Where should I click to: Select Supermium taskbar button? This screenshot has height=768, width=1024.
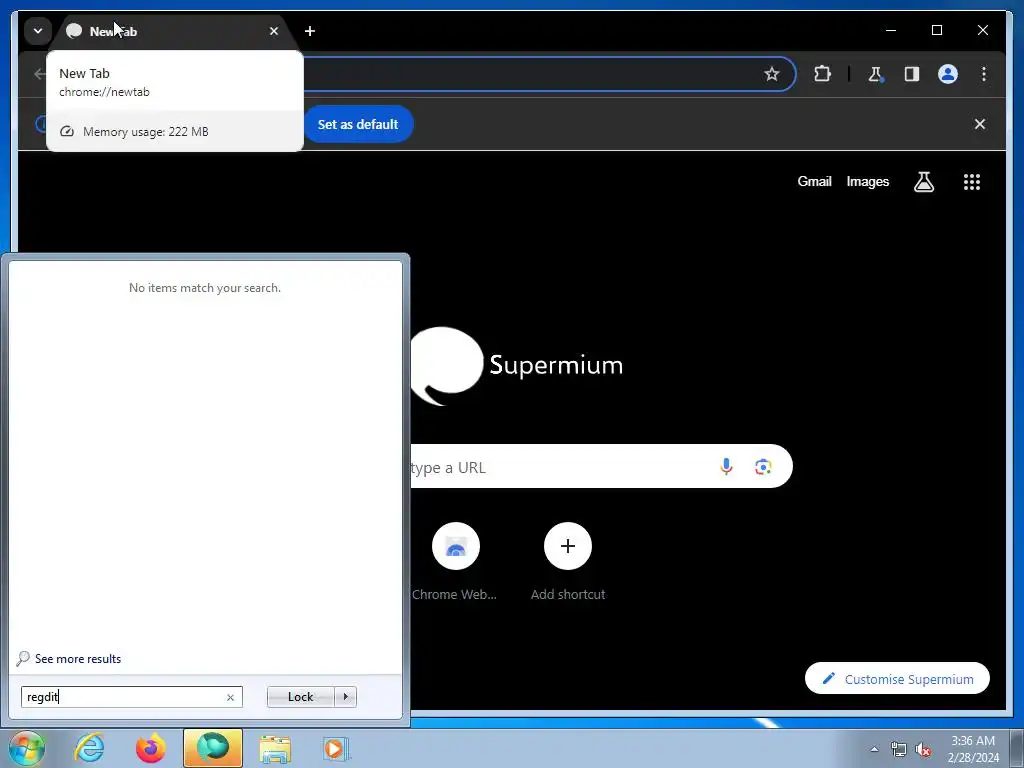tap(213, 748)
